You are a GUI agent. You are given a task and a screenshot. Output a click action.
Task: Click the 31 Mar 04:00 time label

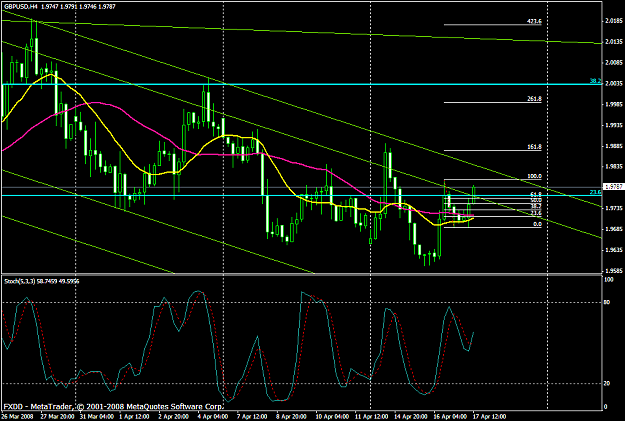[x=96, y=417]
